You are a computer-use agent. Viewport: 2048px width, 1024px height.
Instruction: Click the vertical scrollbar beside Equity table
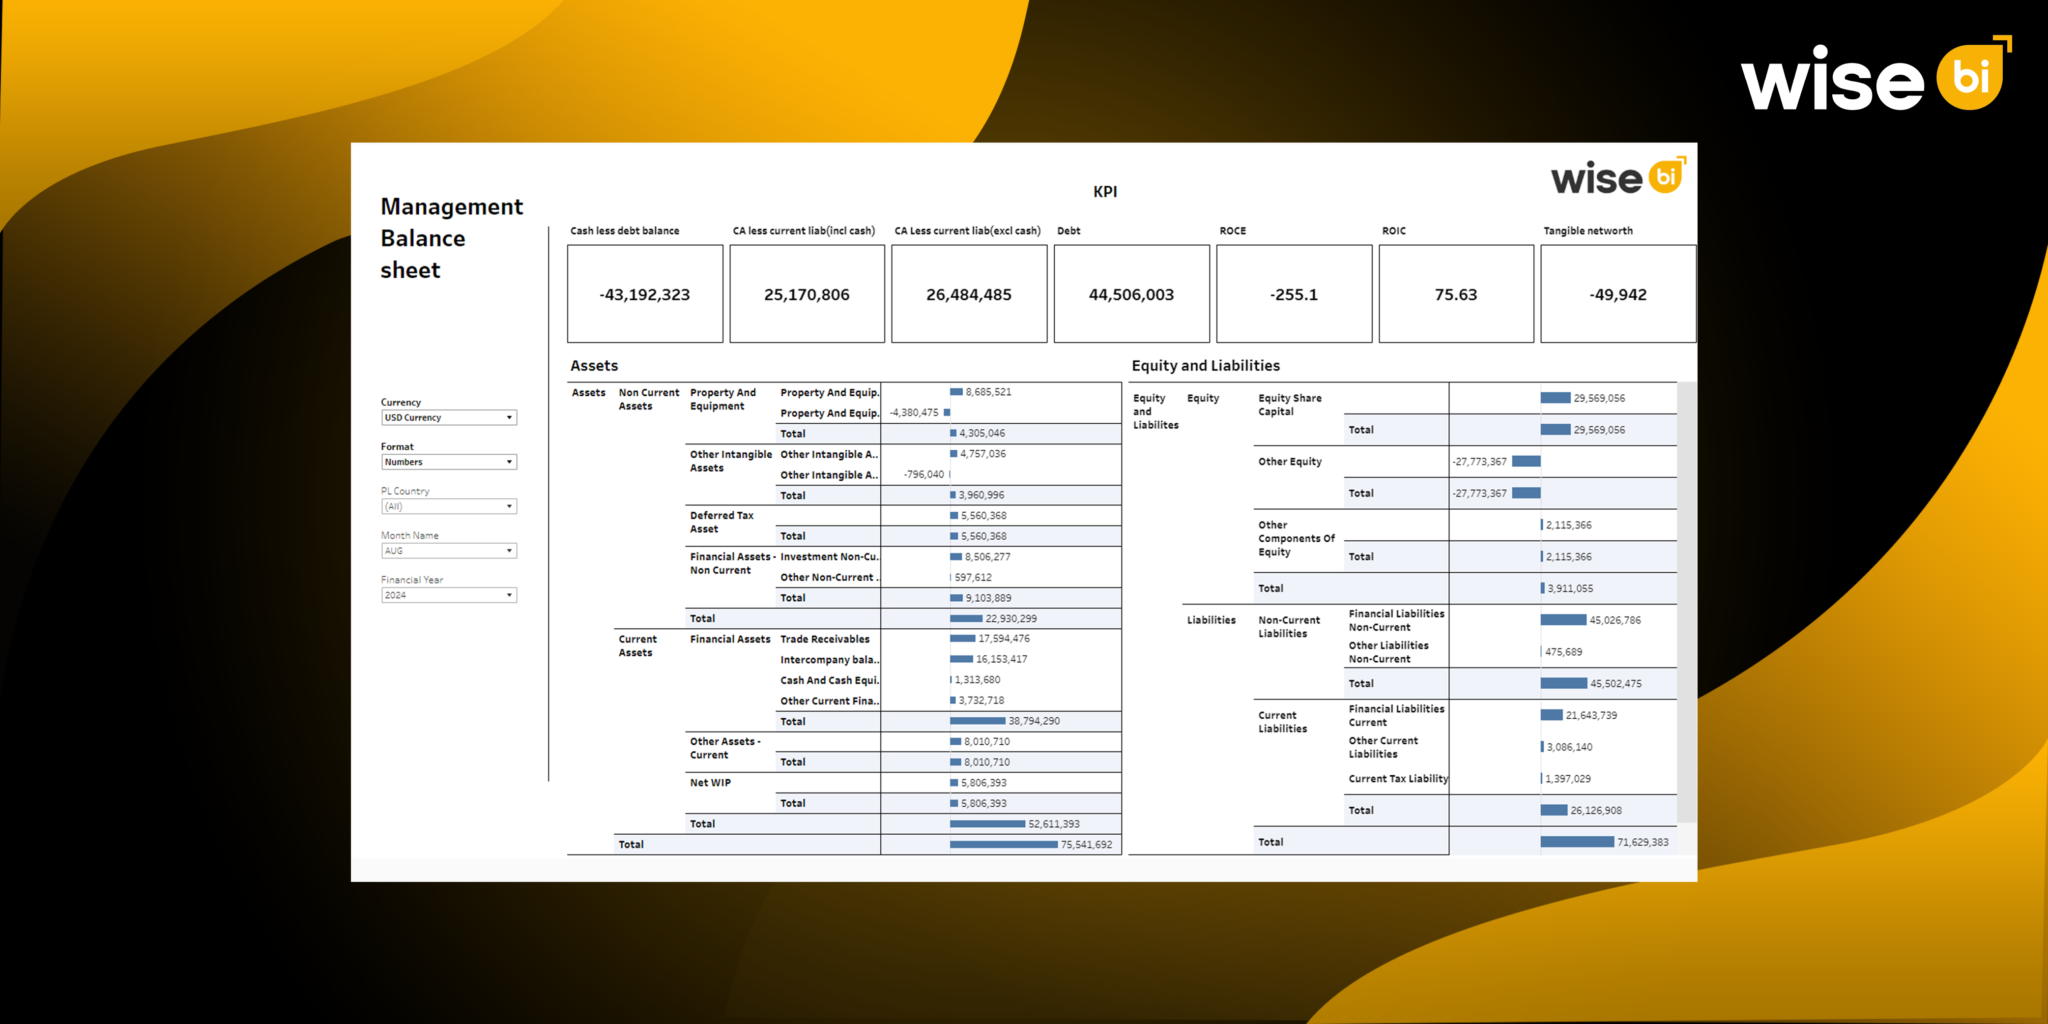(x=1687, y=600)
